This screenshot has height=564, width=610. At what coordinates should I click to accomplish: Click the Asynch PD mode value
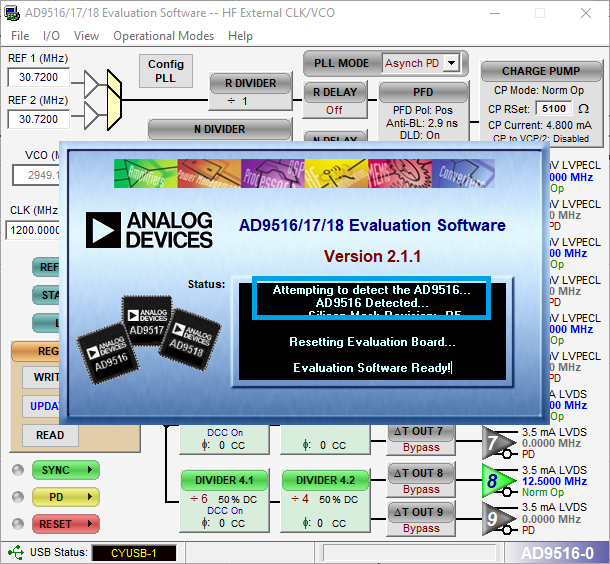coord(412,63)
